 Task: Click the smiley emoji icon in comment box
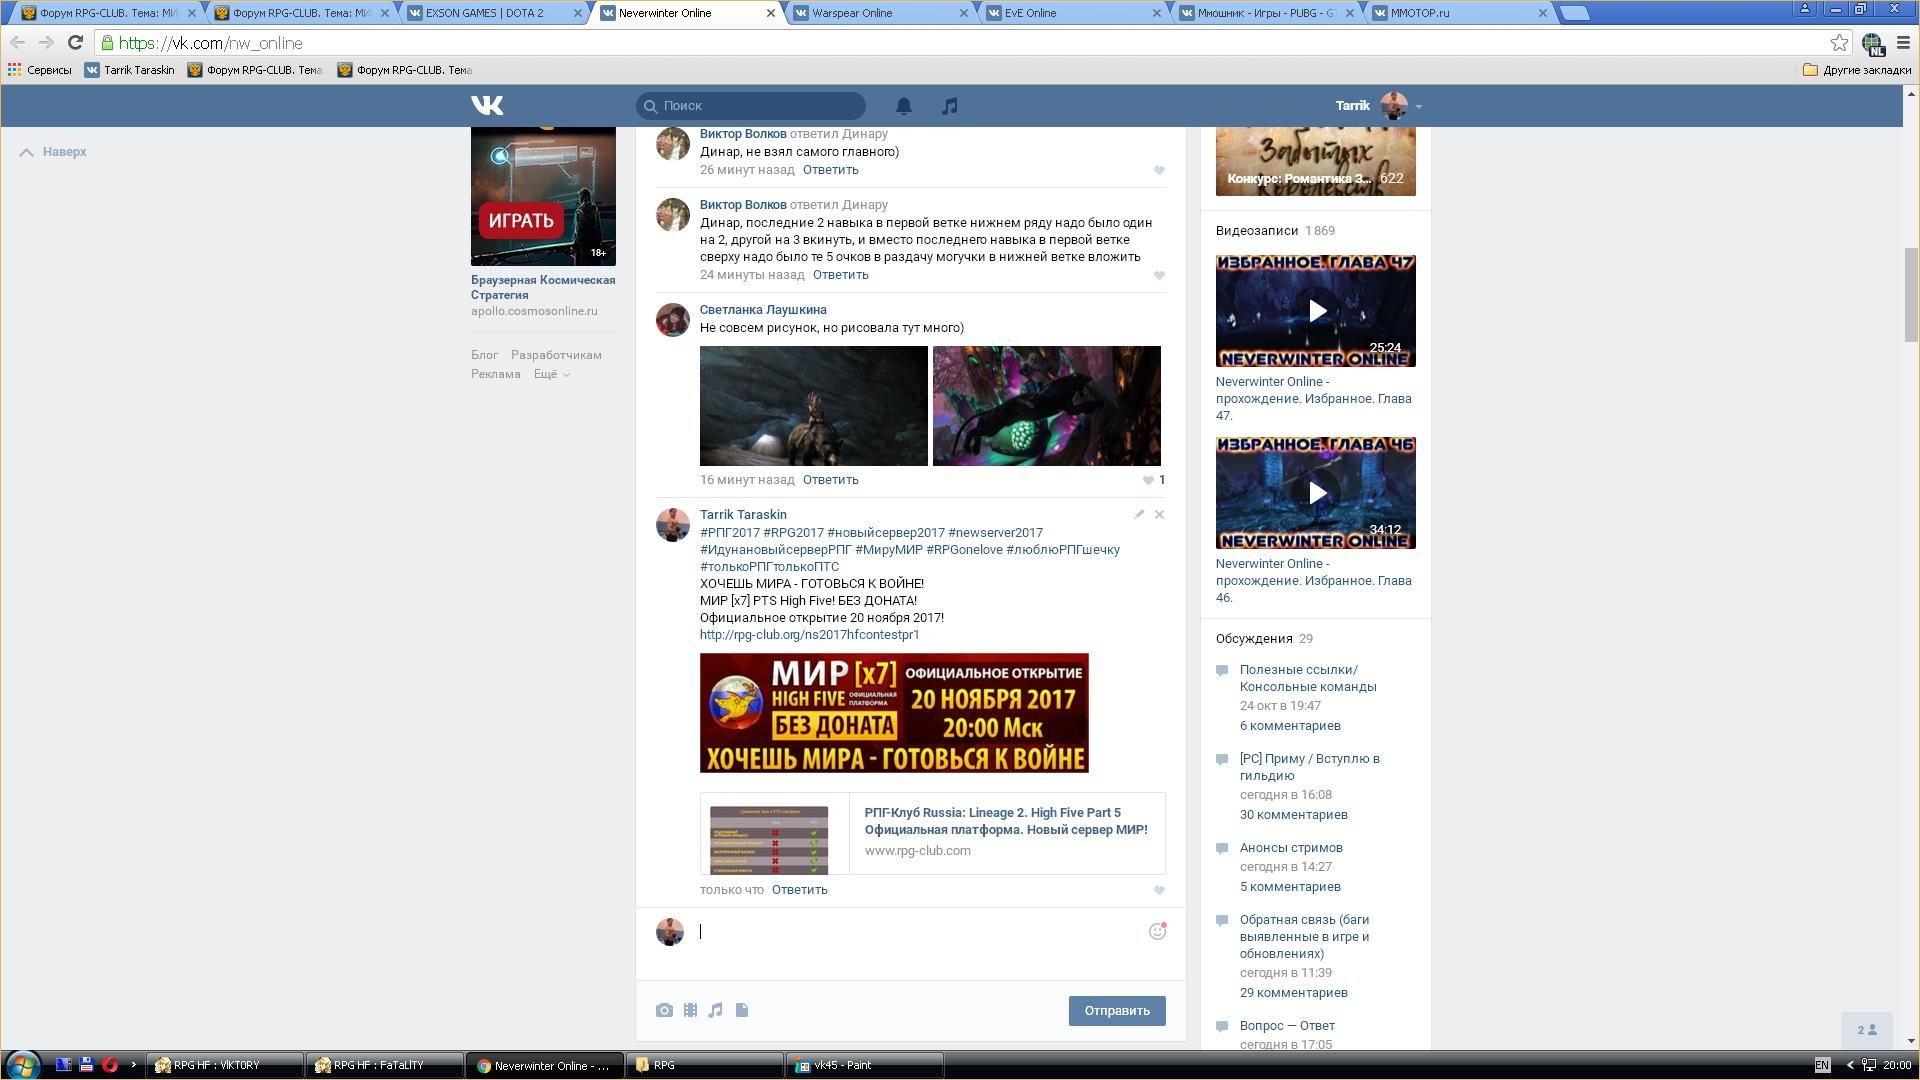pyautogui.click(x=1157, y=931)
